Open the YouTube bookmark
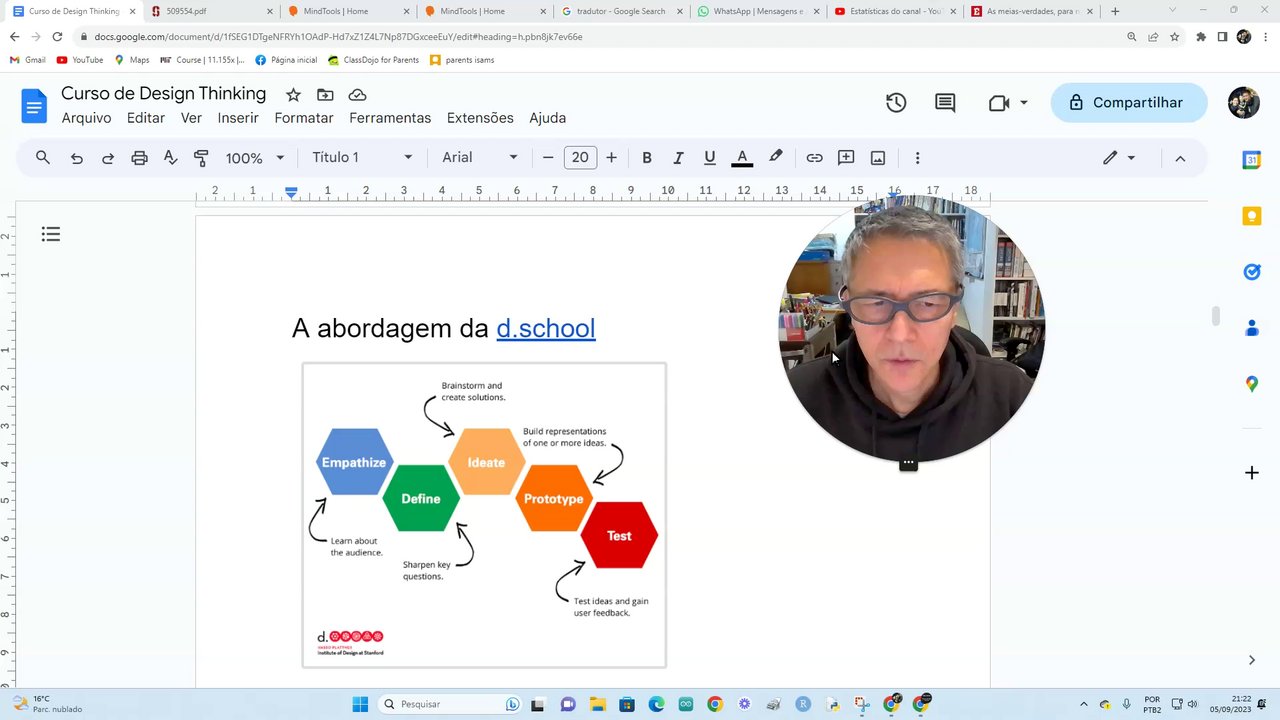Image resolution: width=1280 pixels, height=720 pixels. coord(80,60)
